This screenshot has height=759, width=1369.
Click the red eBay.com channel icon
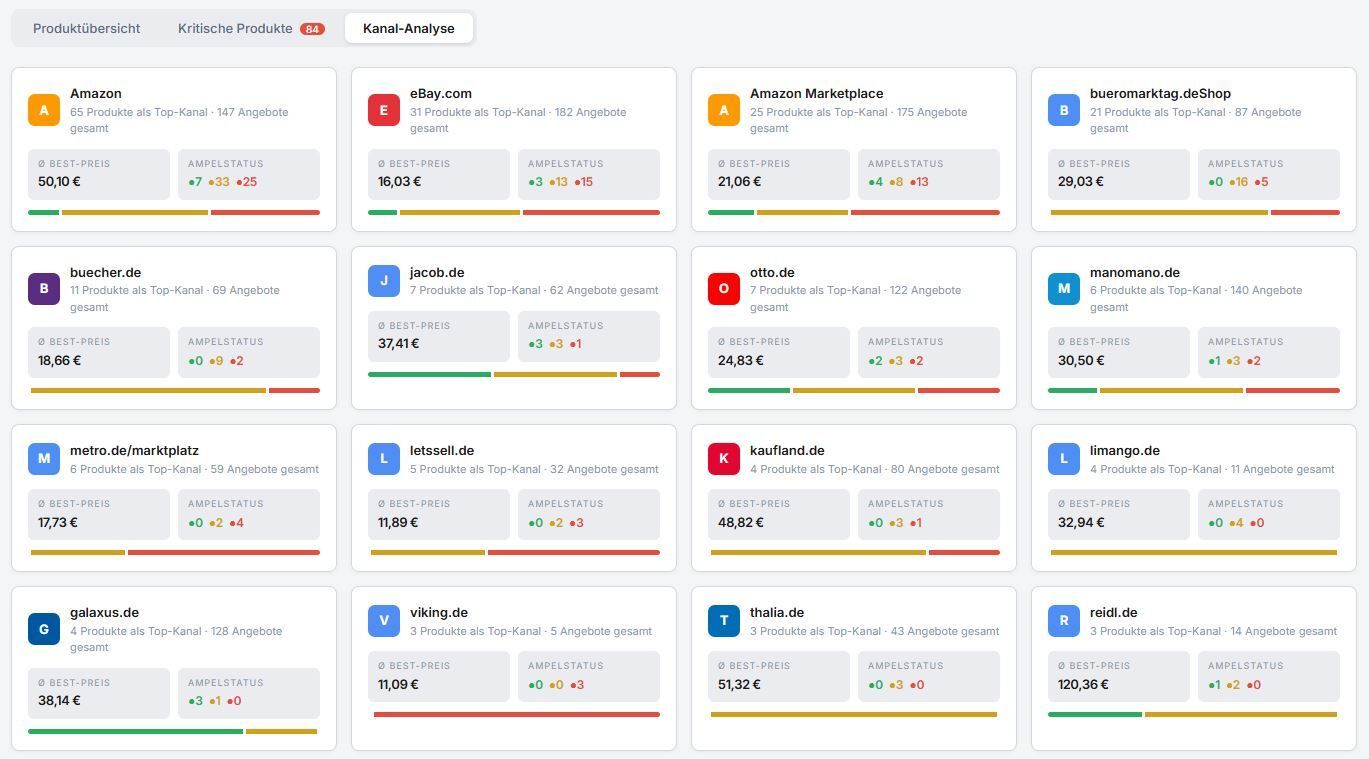(384, 110)
